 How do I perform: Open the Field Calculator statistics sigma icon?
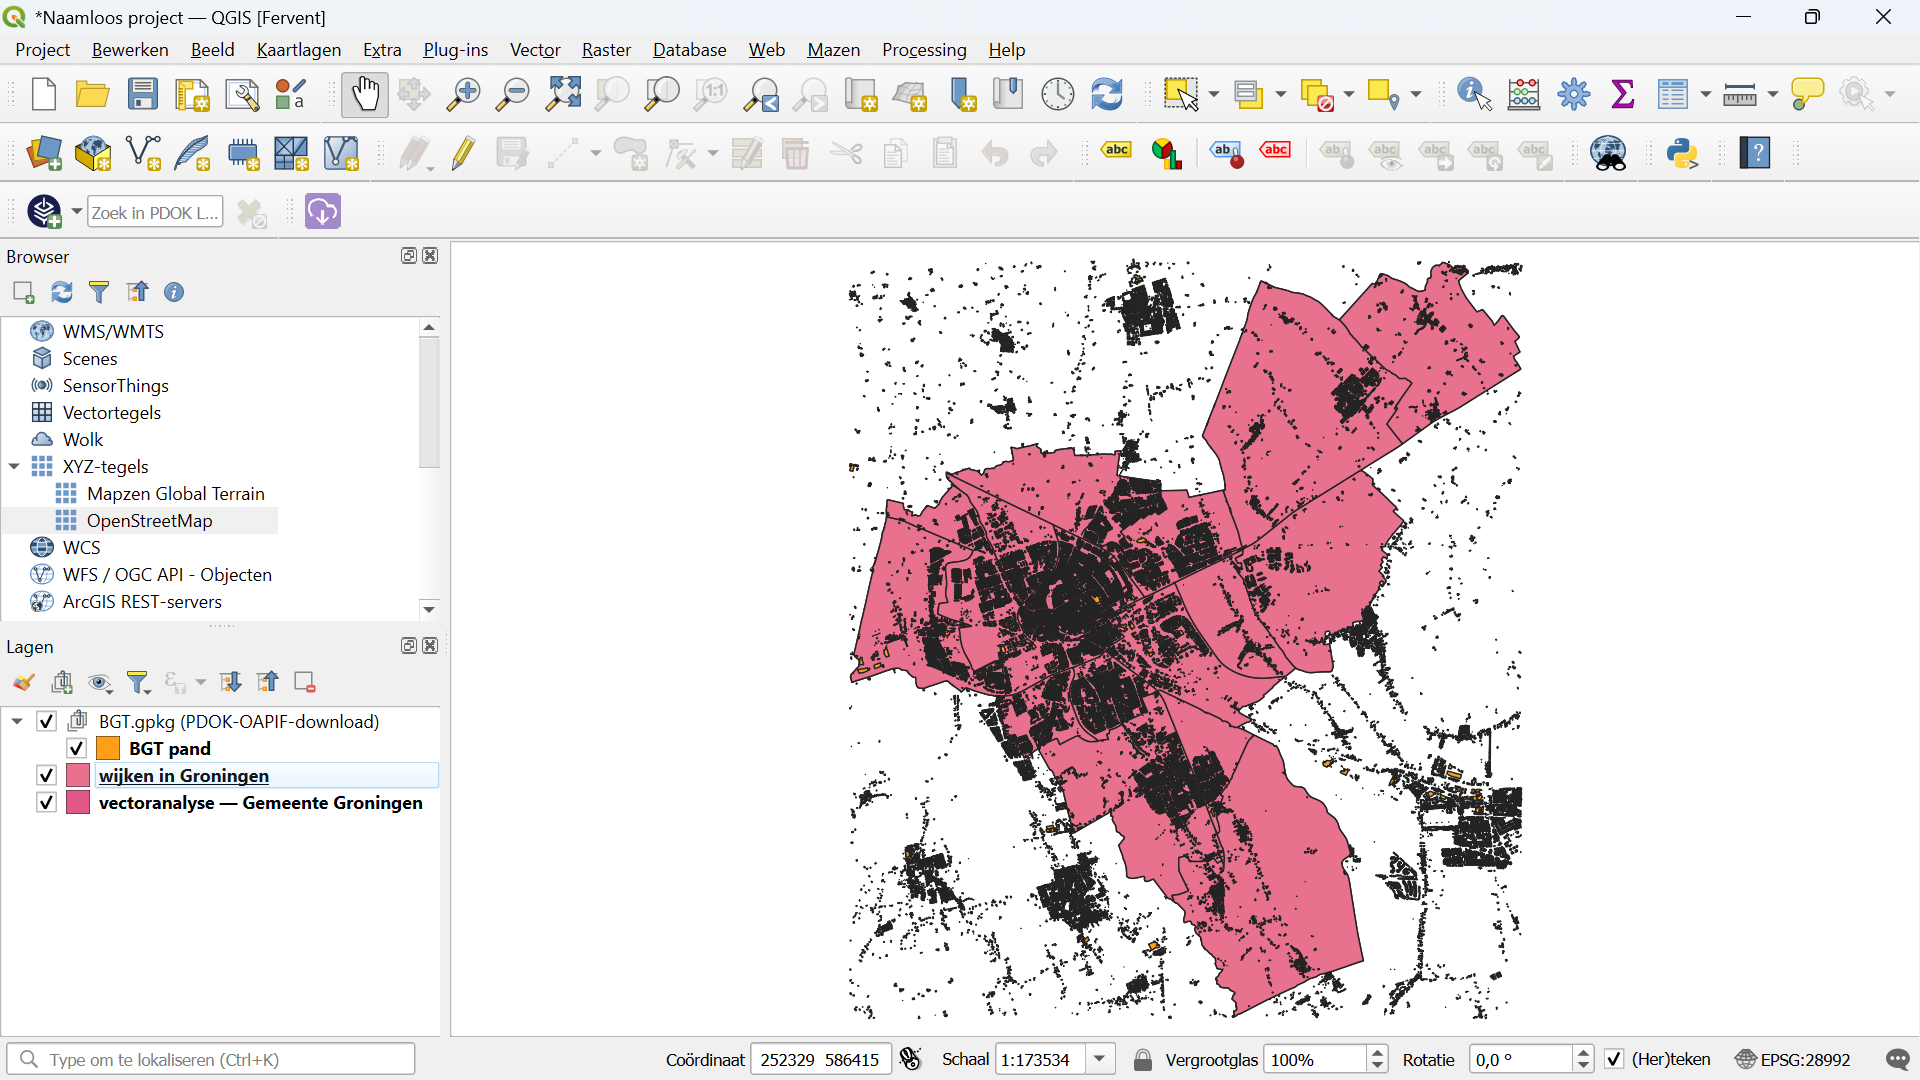pos(1623,95)
